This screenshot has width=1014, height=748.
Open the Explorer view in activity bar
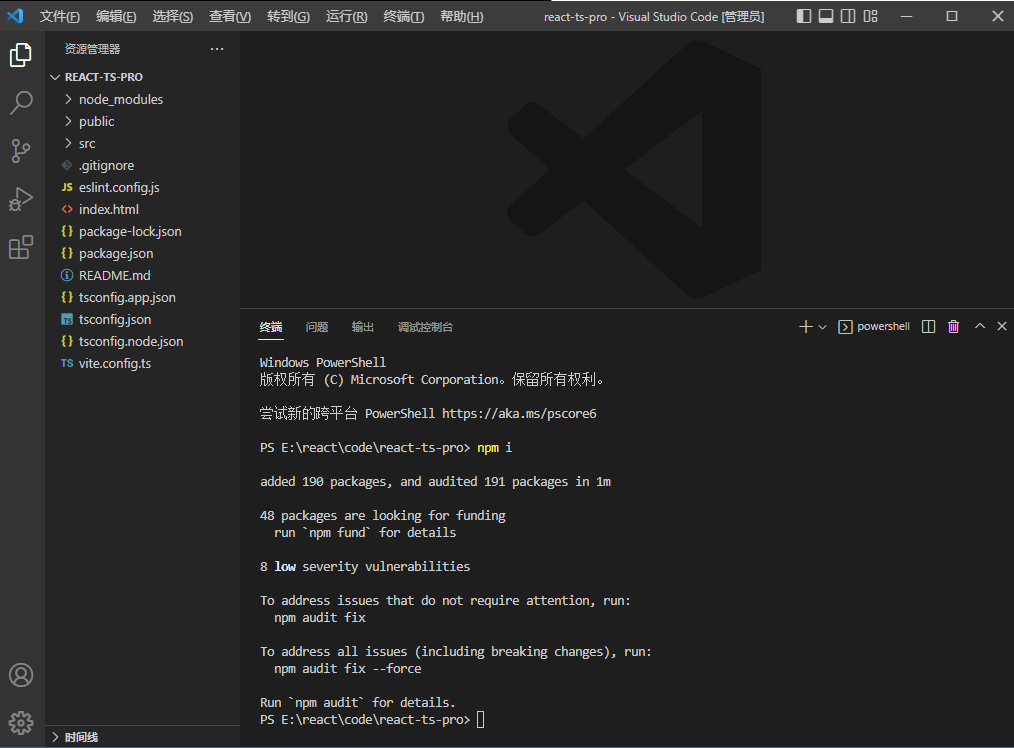click(21, 55)
